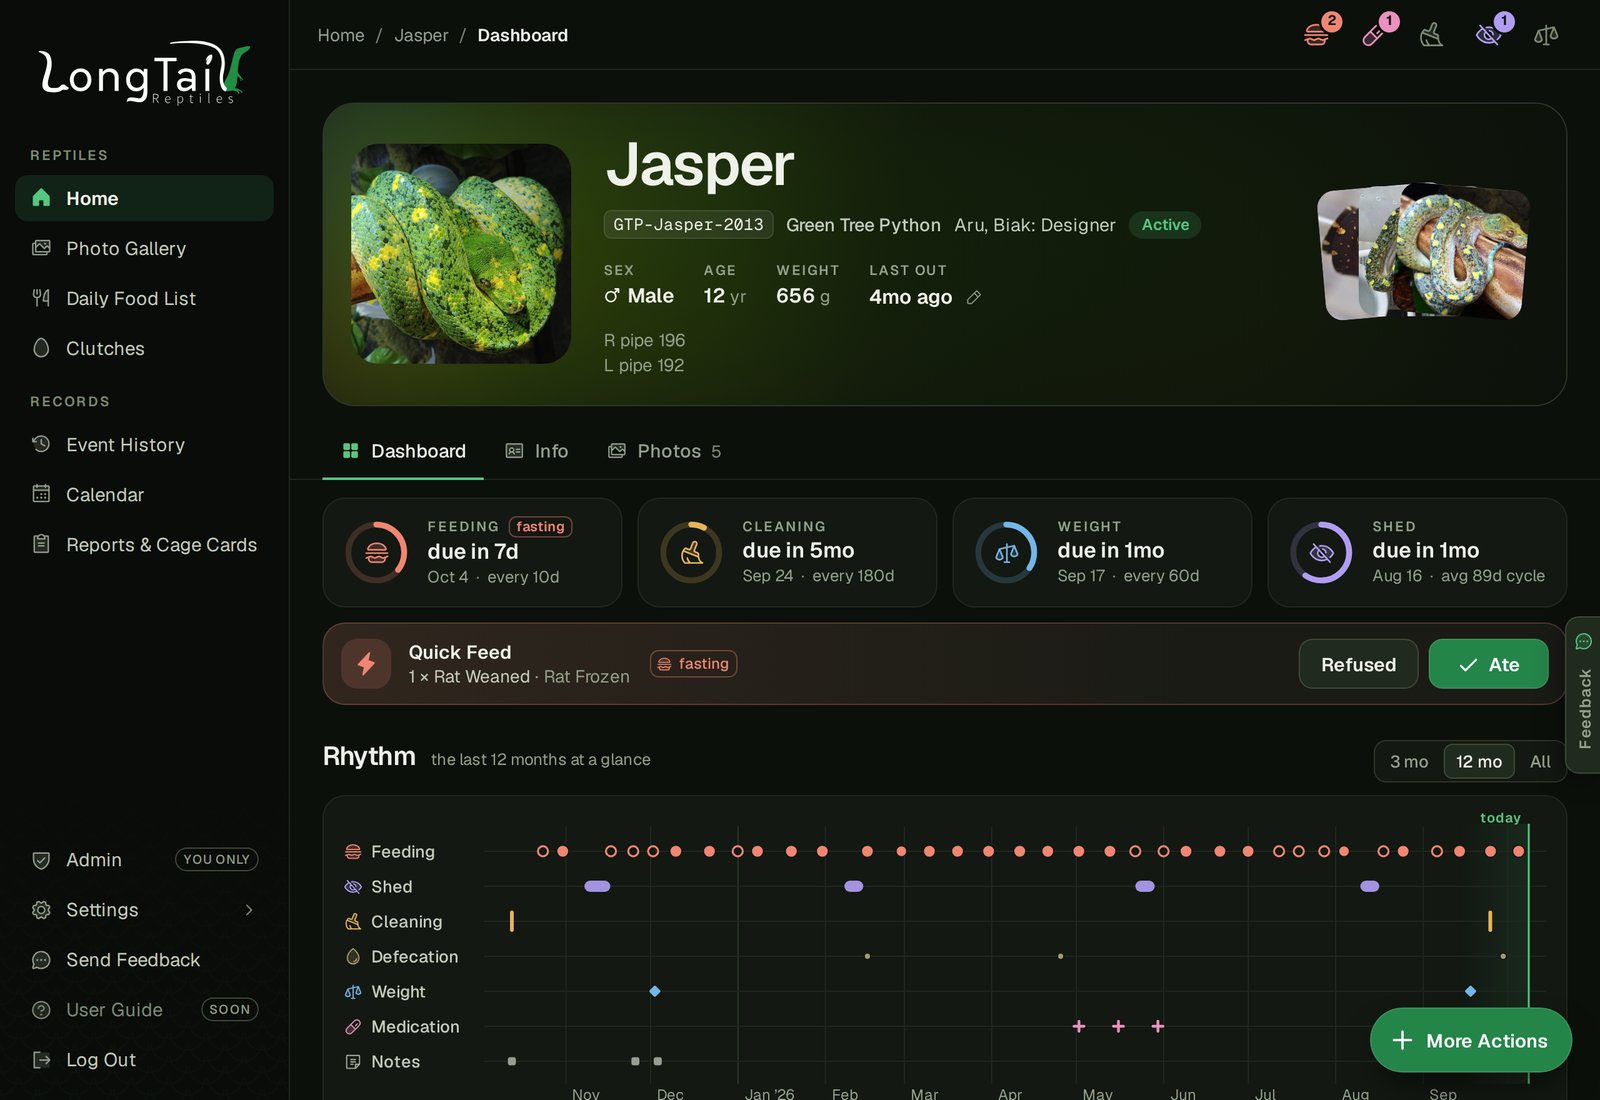1600x1100 pixels.
Task: Click the fasting badge in Quick Feed
Action: [694, 664]
